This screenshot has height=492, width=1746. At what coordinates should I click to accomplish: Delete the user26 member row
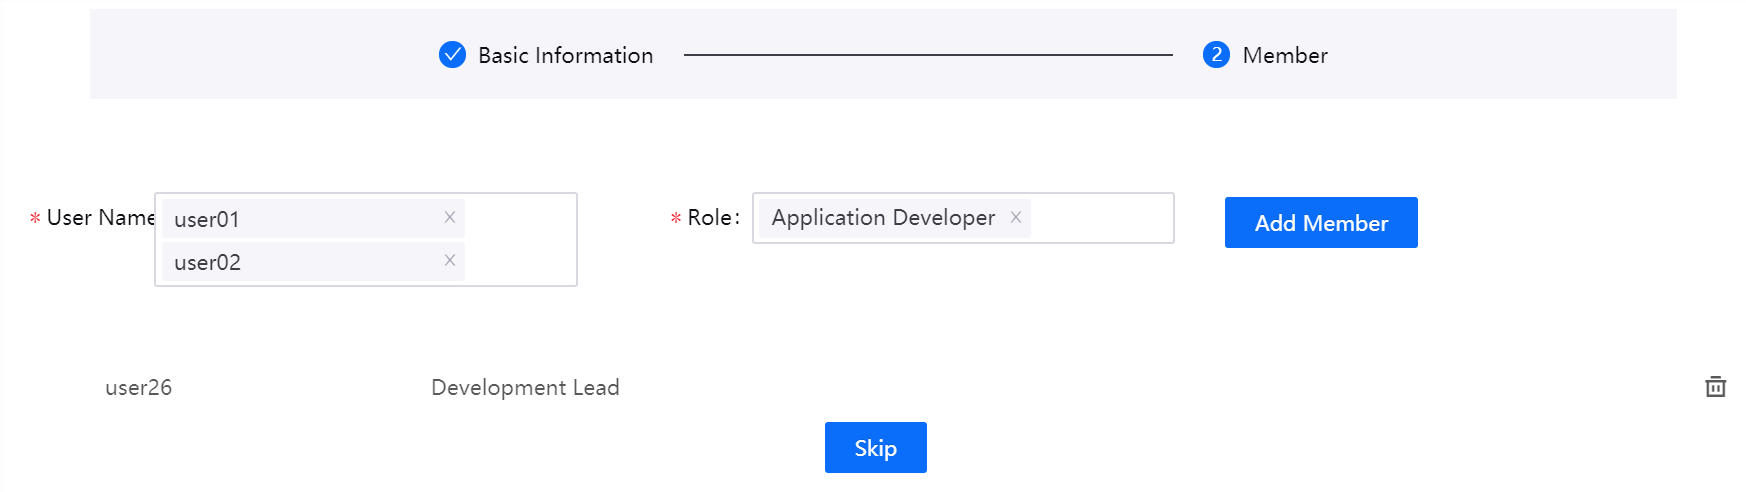point(1715,387)
